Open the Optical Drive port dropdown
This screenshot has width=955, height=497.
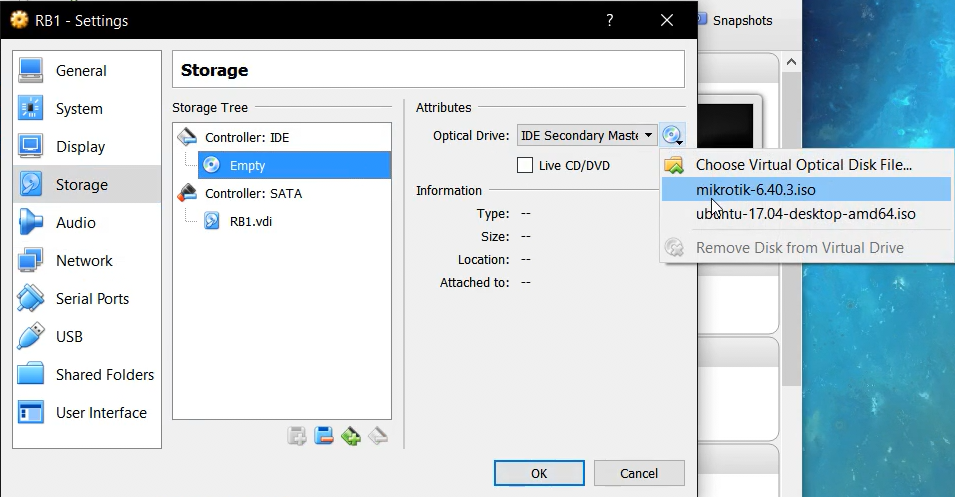pyautogui.click(x=587, y=135)
